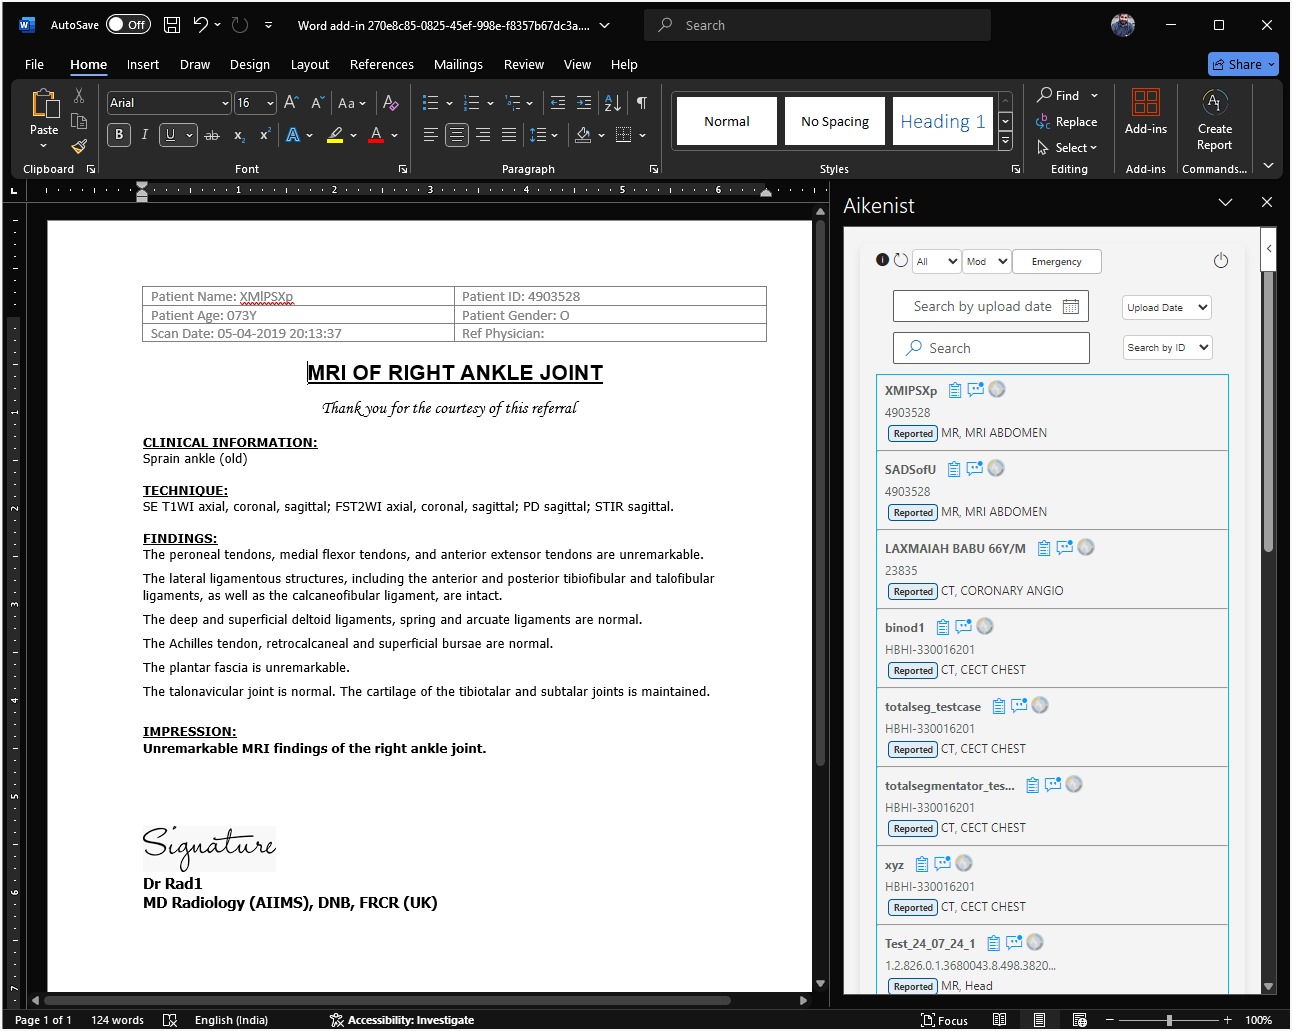Open the report clipboard icon for XMIPSXp

(953, 390)
